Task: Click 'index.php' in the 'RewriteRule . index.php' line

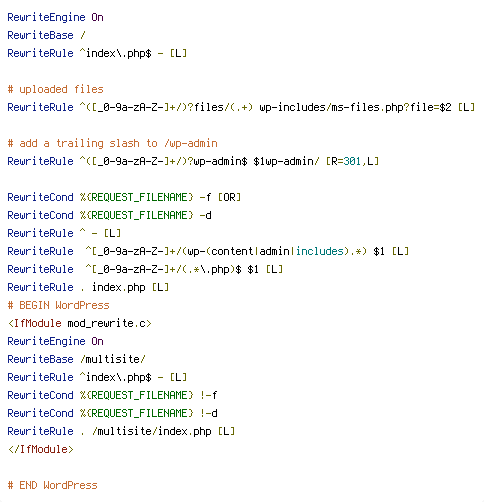Action: 119,287
